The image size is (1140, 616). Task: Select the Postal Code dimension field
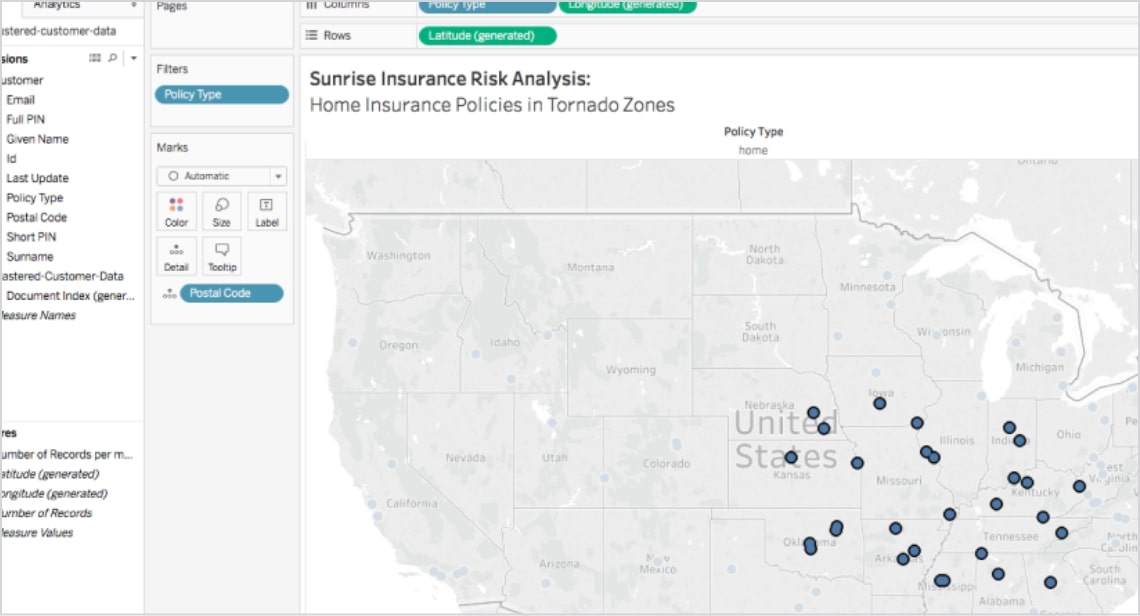pos(36,217)
